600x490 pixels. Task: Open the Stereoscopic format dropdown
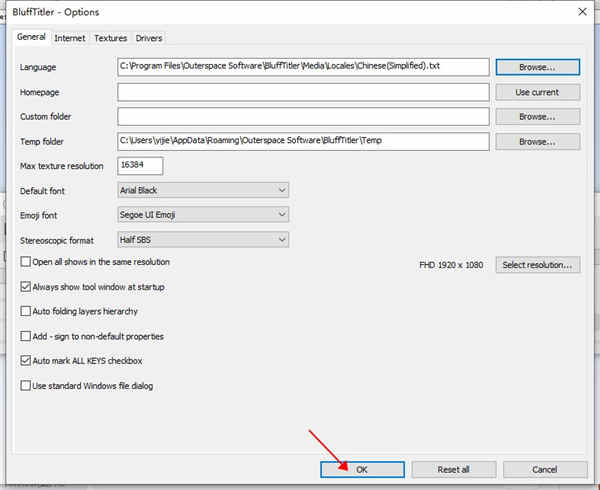click(x=203, y=240)
